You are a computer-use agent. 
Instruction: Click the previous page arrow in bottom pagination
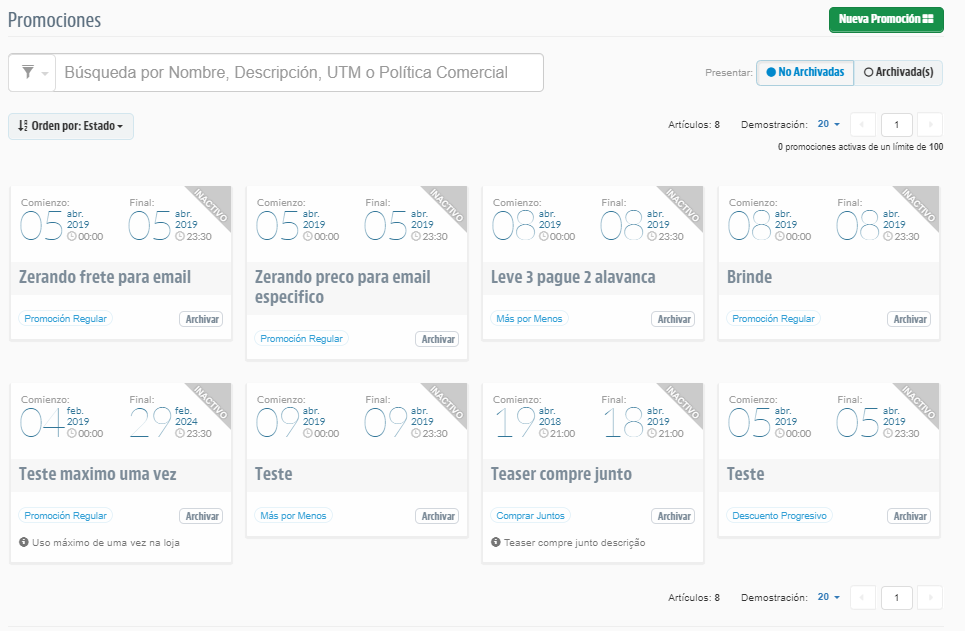pyautogui.click(x=862, y=597)
